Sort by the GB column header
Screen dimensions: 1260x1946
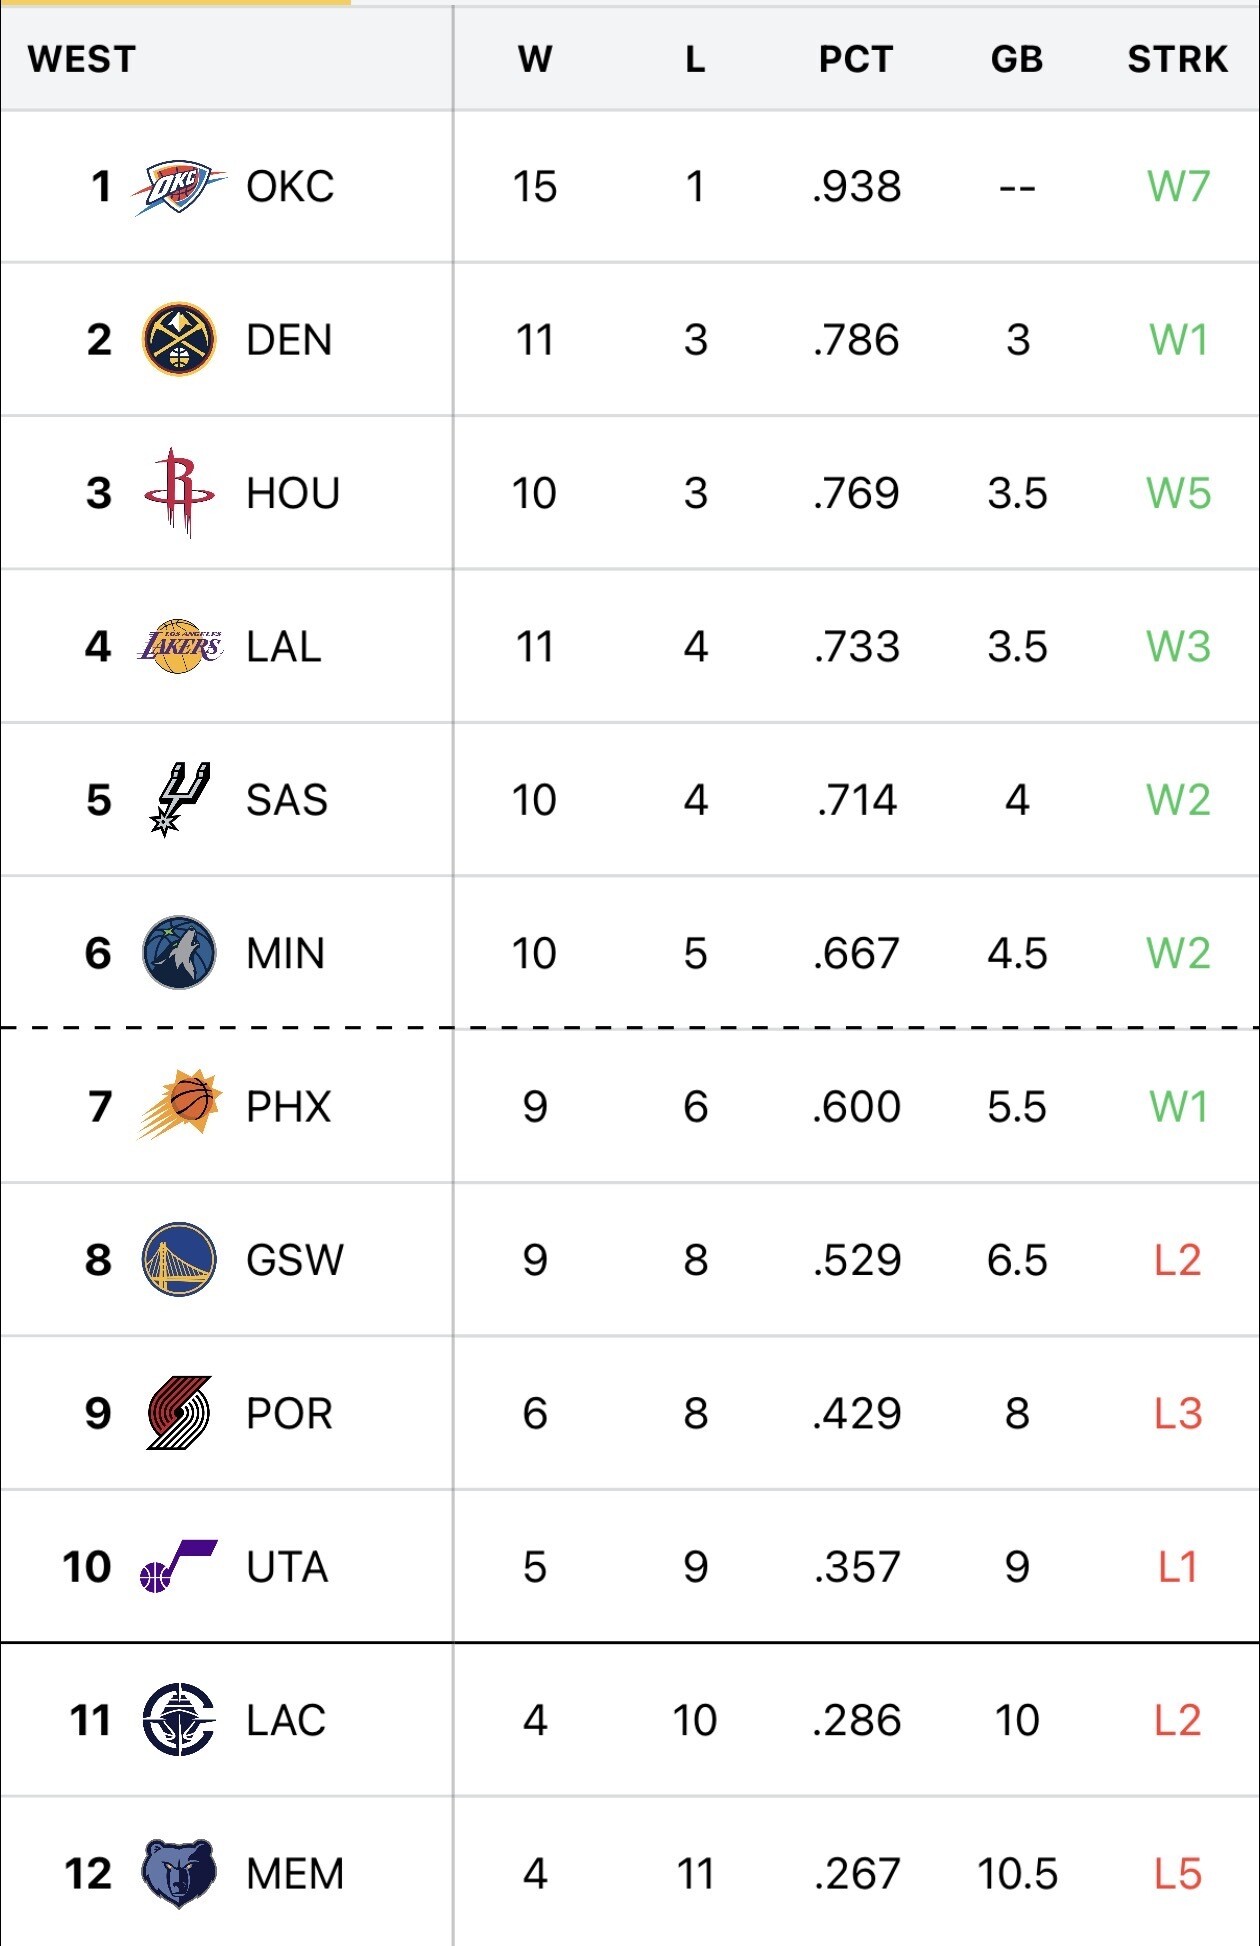[x=1017, y=59]
